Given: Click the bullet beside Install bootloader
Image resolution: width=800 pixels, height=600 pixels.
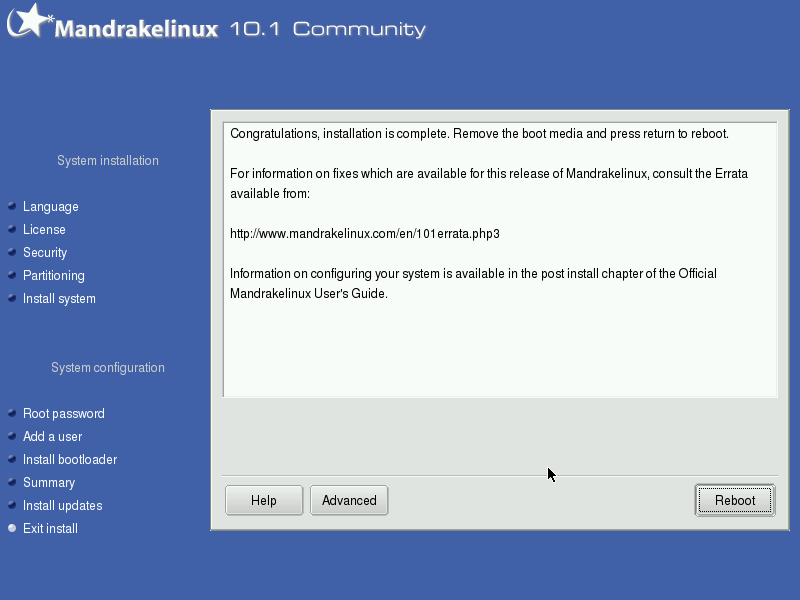Looking at the screenshot, I should [12, 459].
